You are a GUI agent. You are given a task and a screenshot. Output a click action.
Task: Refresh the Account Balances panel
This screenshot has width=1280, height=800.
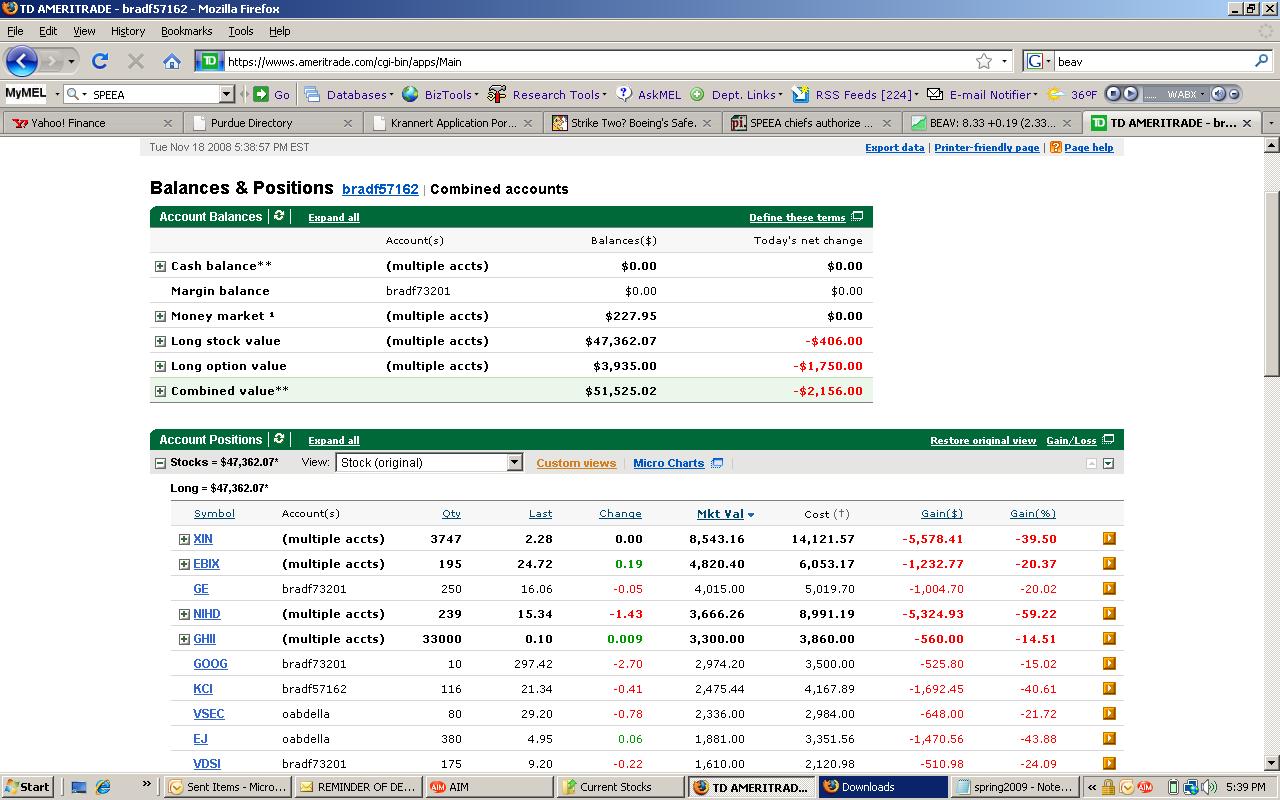pos(279,216)
